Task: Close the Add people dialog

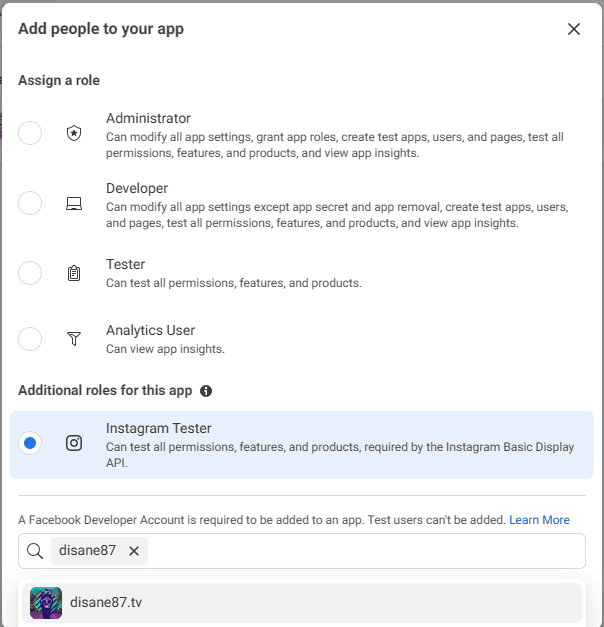Action: pos(574,29)
